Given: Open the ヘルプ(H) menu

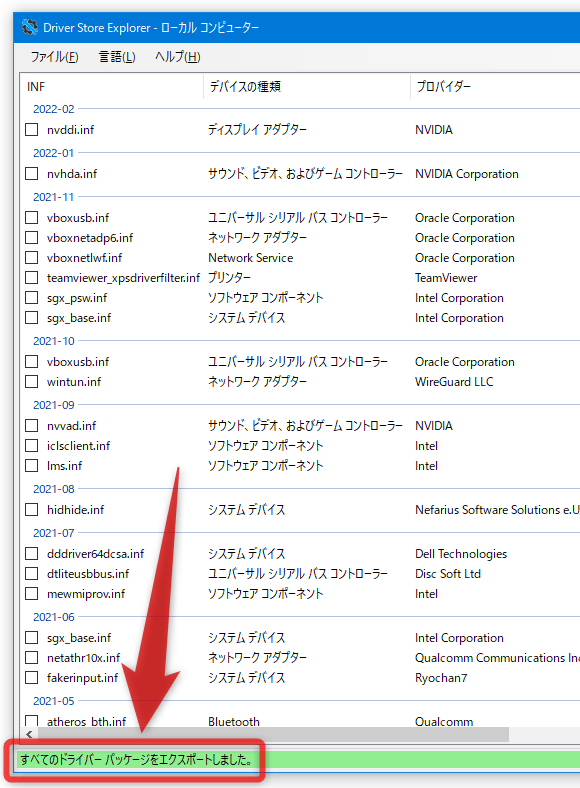Looking at the screenshot, I should tap(177, 57).
